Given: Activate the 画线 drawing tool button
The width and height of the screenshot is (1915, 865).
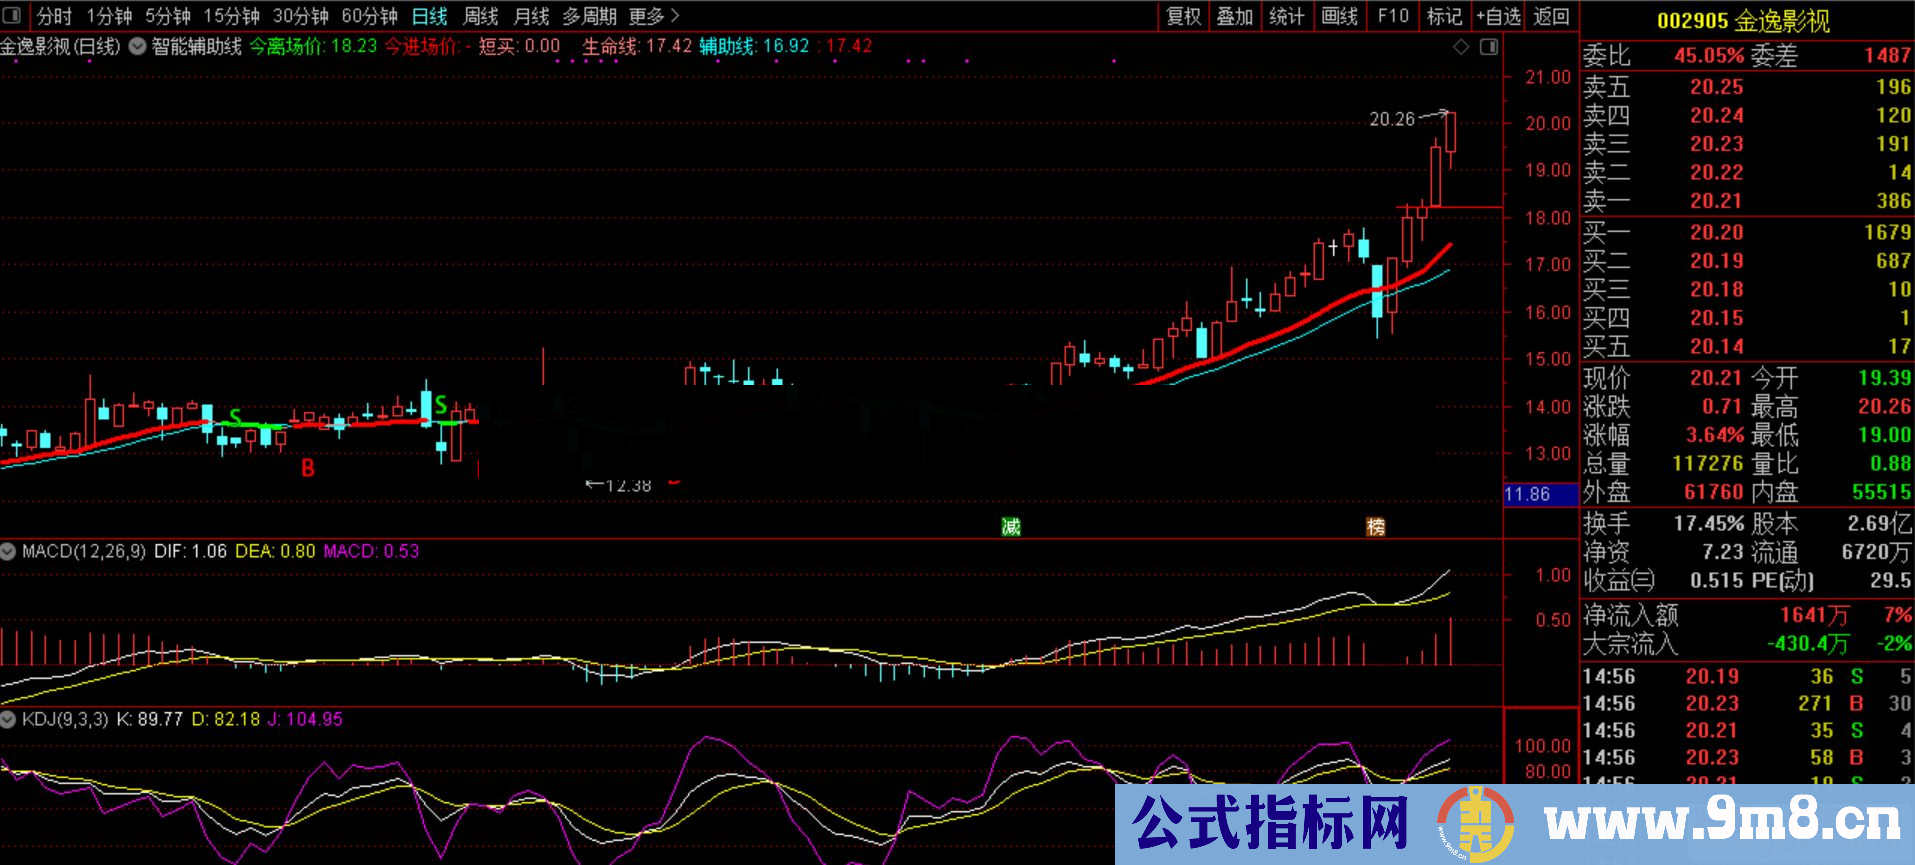Looking at the screenshot, I should pos(1339,16).
